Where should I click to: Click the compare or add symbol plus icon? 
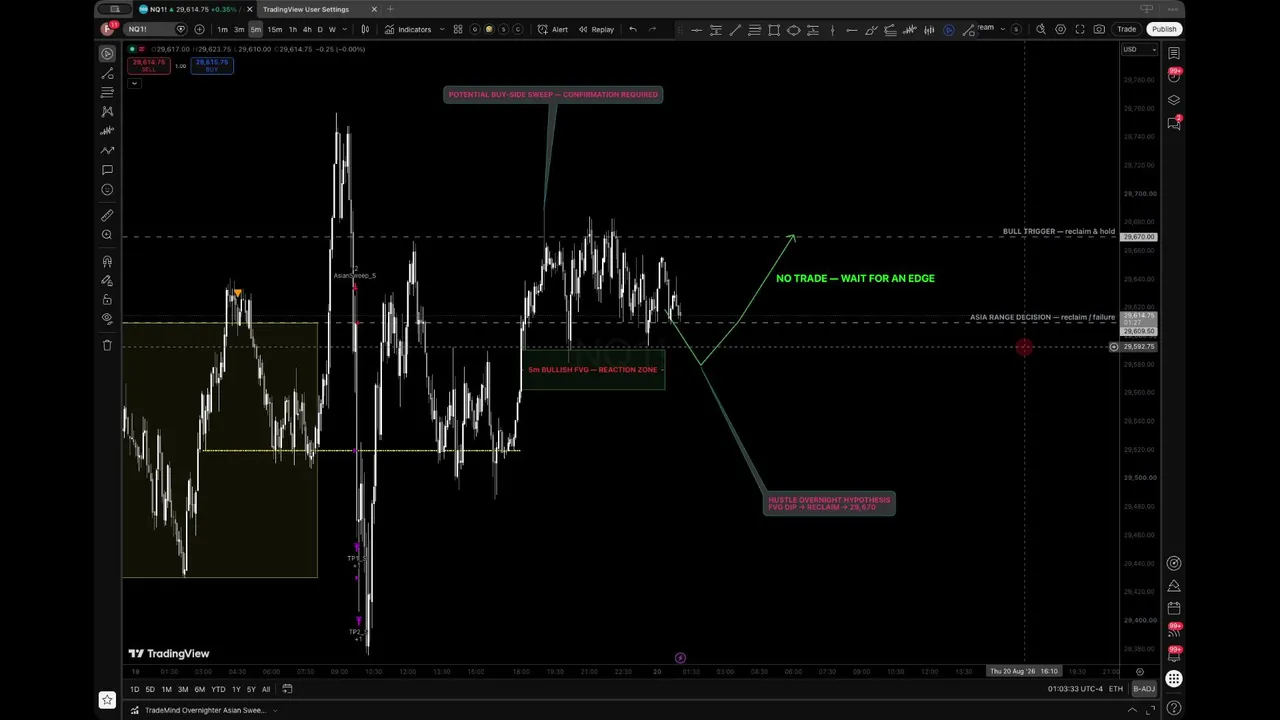click(199, 29)
